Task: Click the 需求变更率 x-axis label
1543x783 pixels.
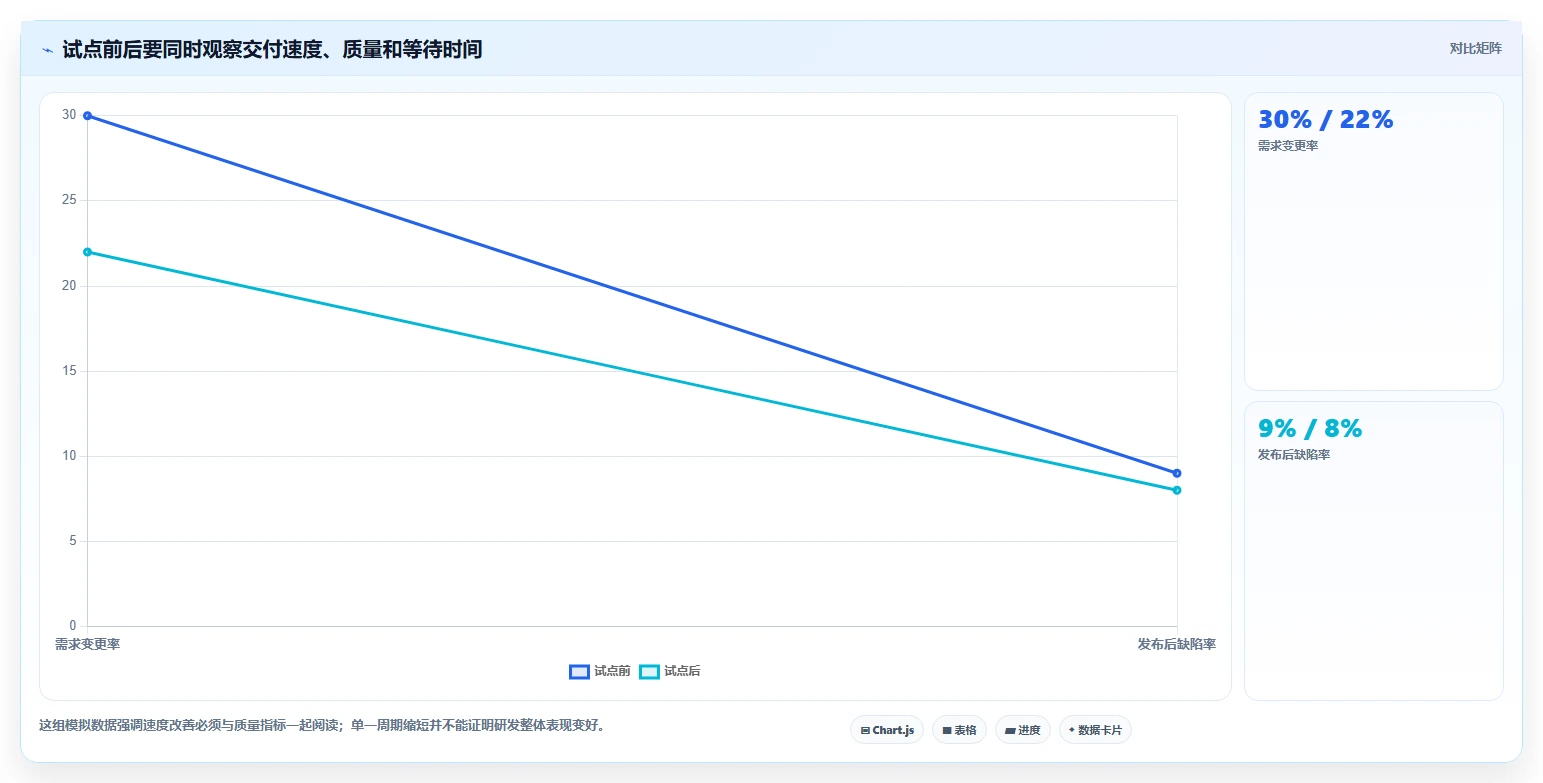Action: point(88,644)
